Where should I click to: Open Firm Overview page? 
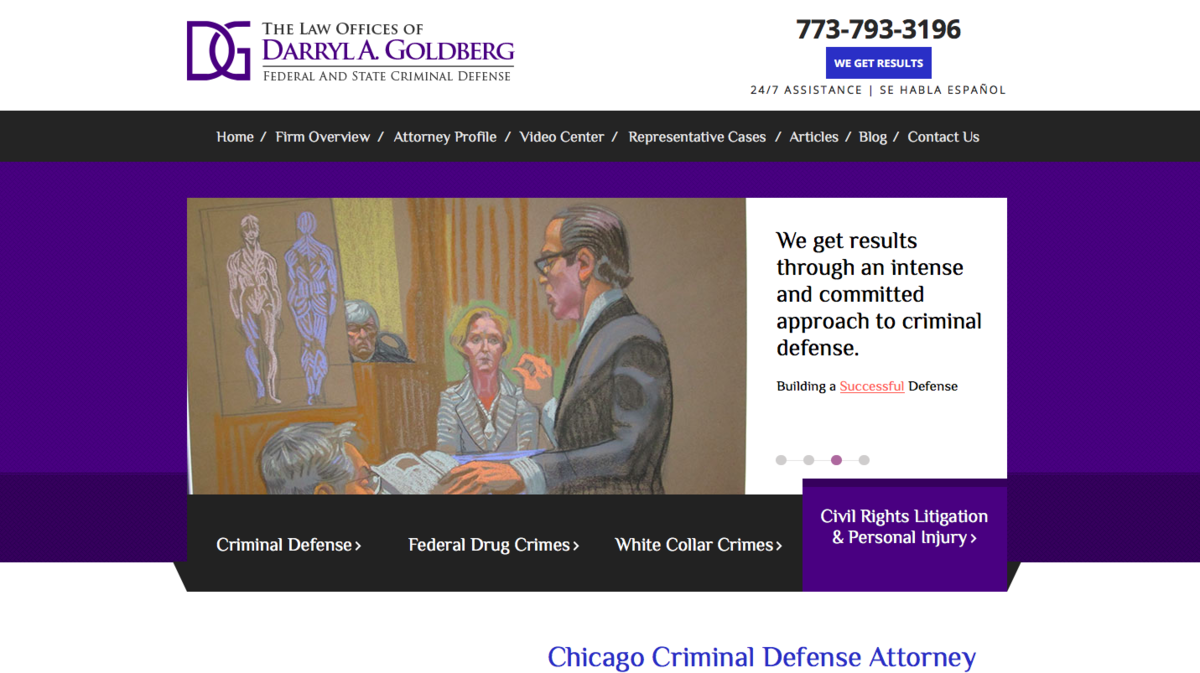[323, 137]
